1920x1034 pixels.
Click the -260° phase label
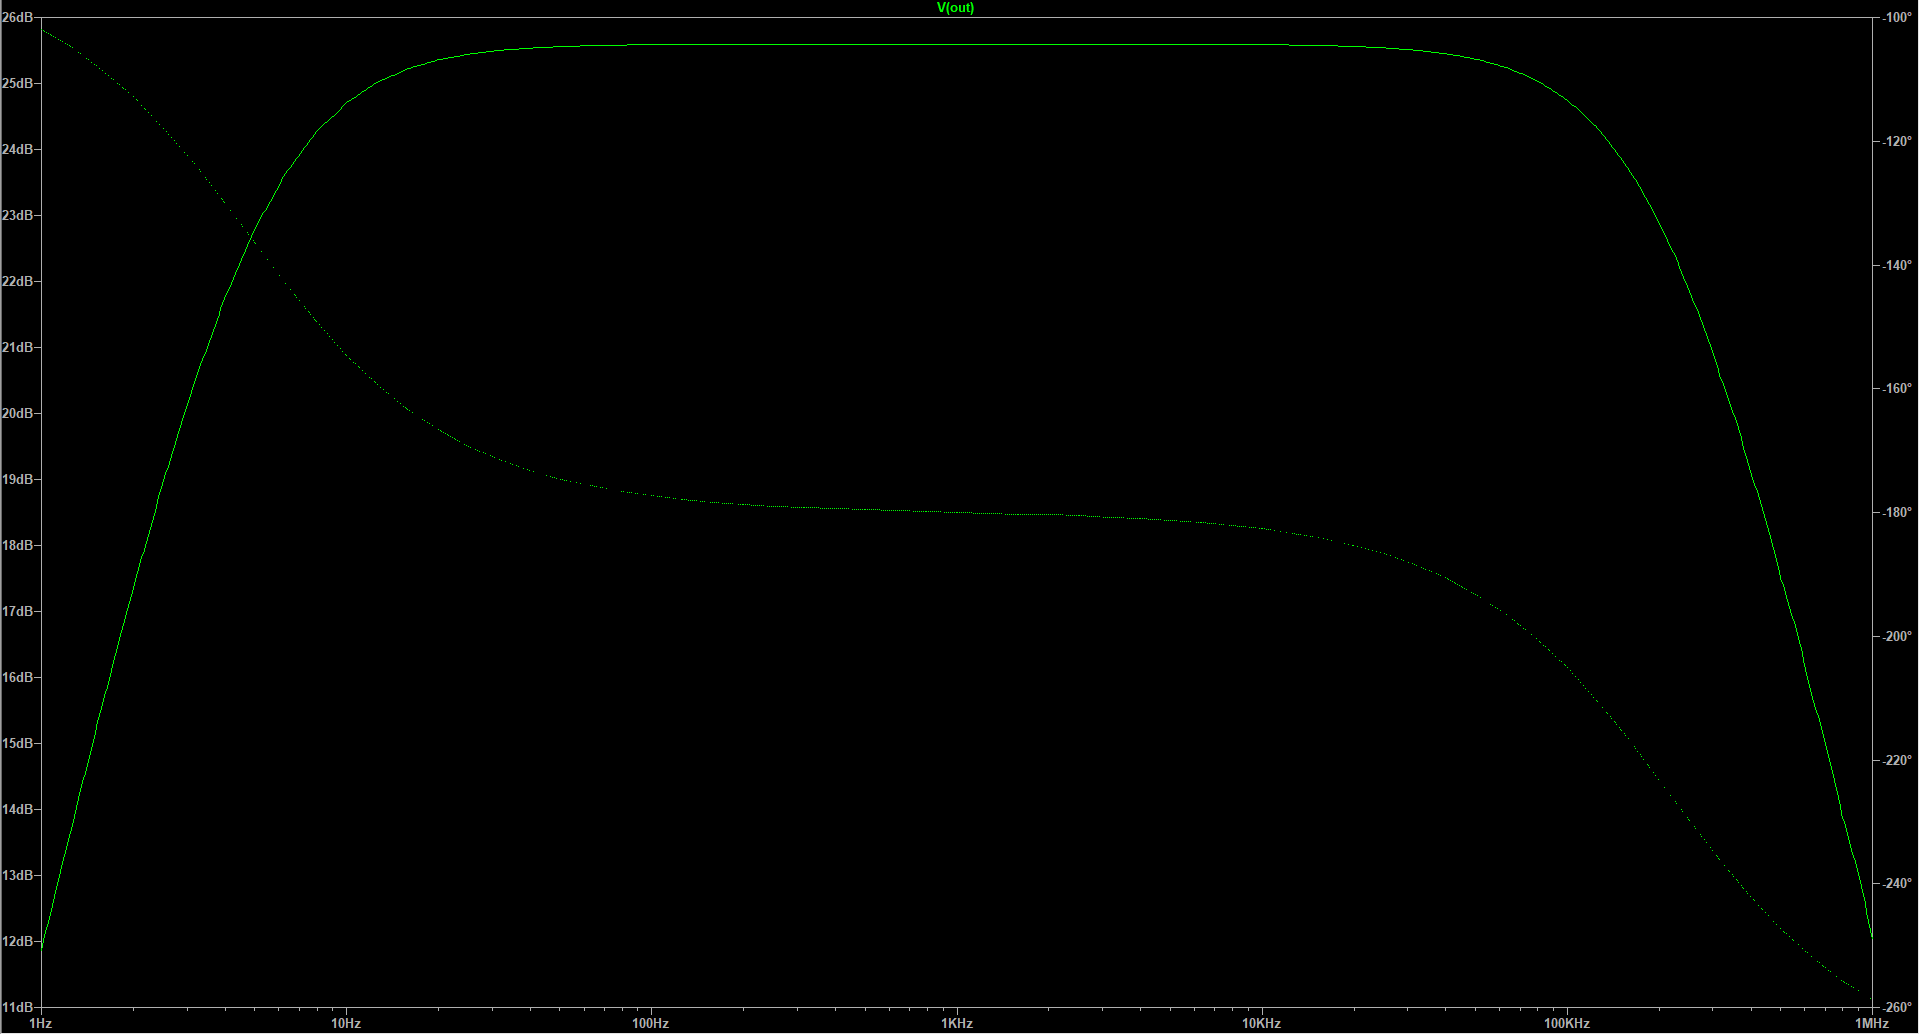[x=1897, y=1007]
